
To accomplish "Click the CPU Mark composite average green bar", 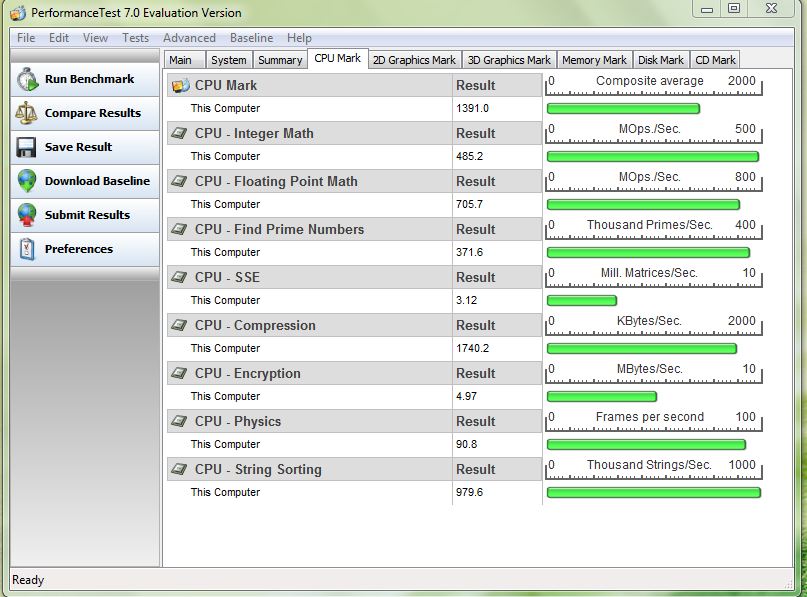I will (x=623, y=109).
